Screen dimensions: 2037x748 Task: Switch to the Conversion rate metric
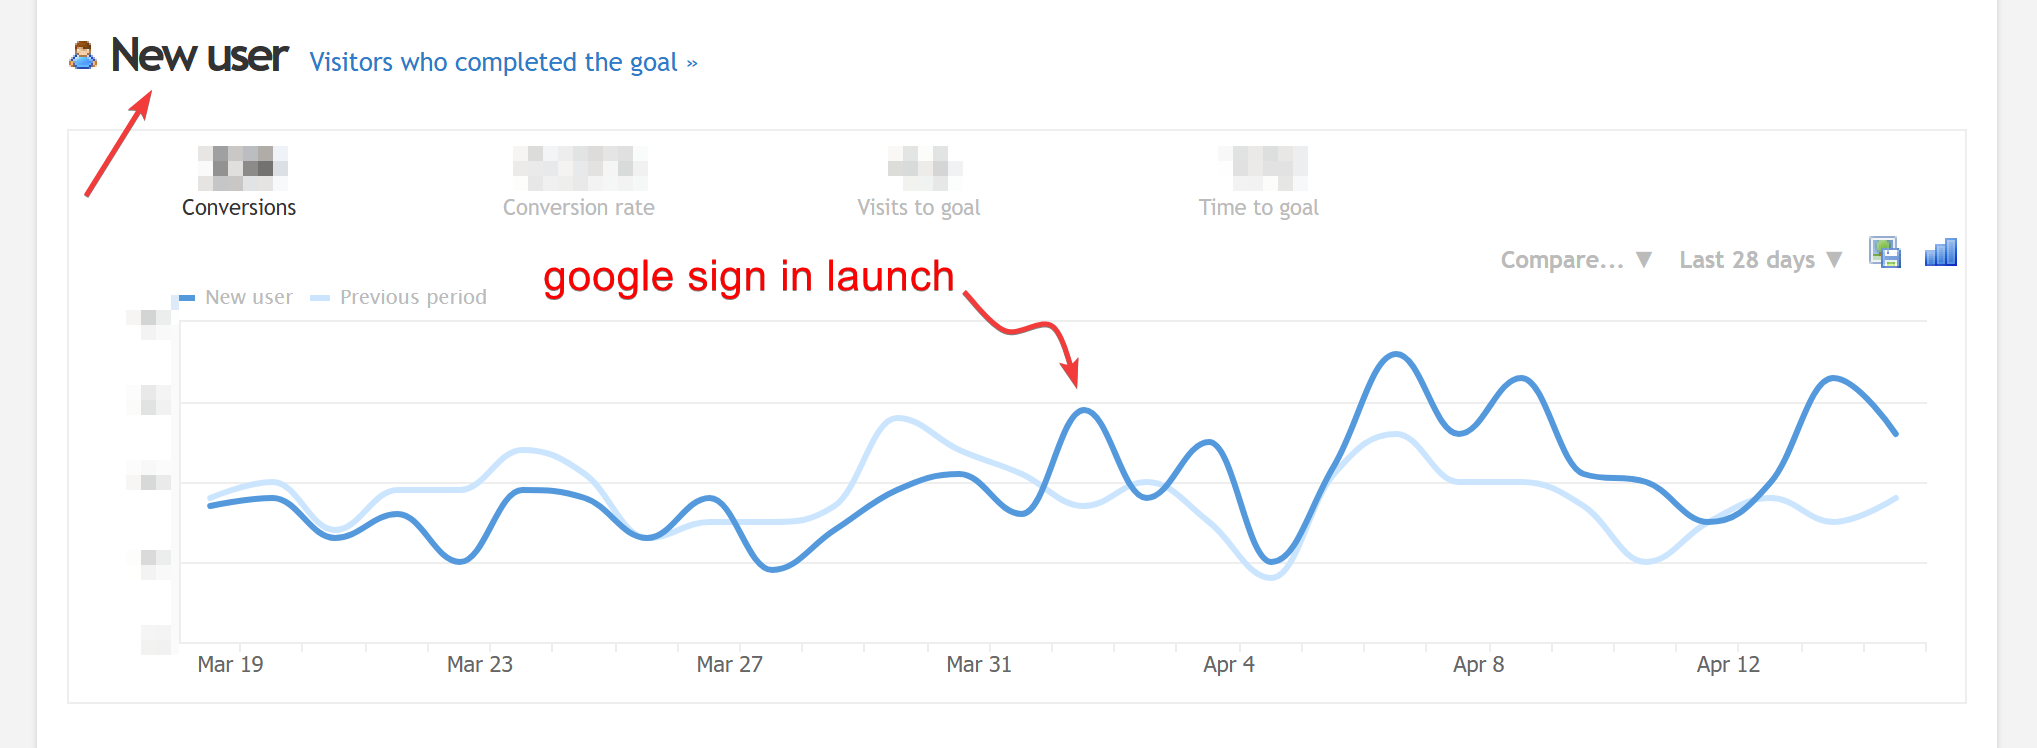pos(579,207)
